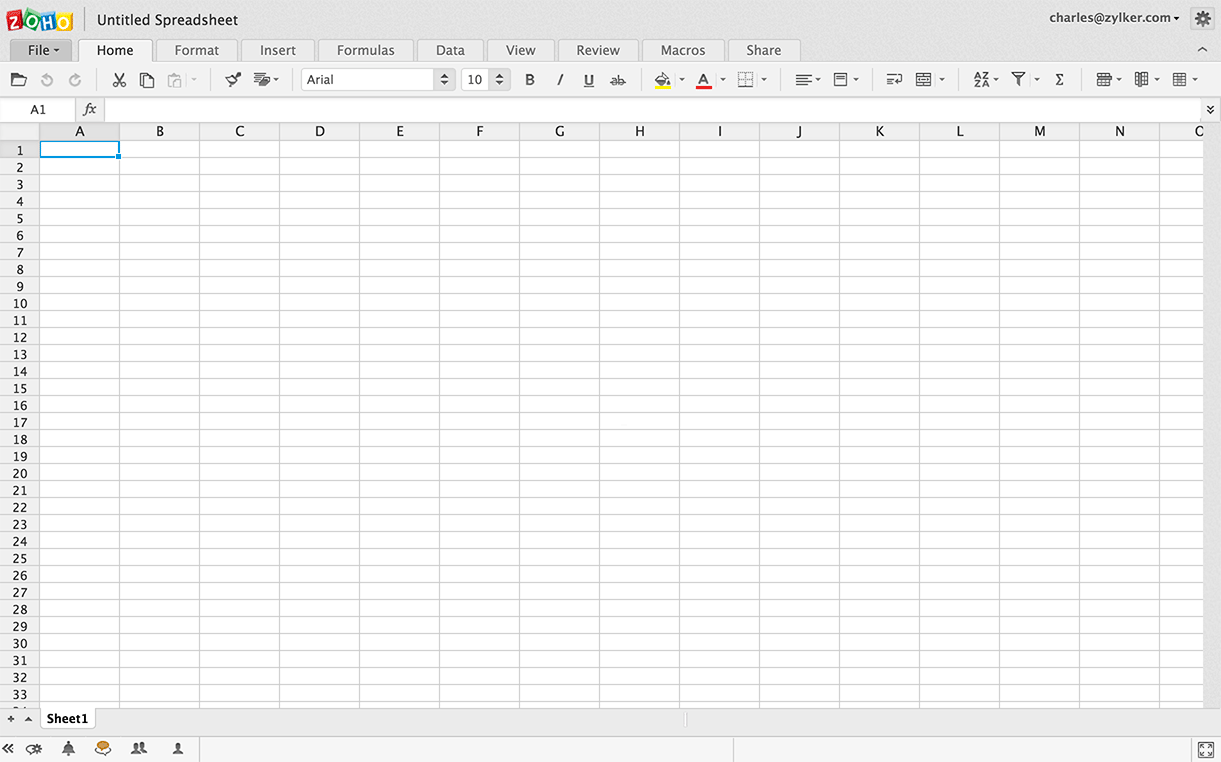Image resolution: width=1221 pixels, height=762 pixels.
Task: Toggle italic formatting
Action: tap(559, 79)
